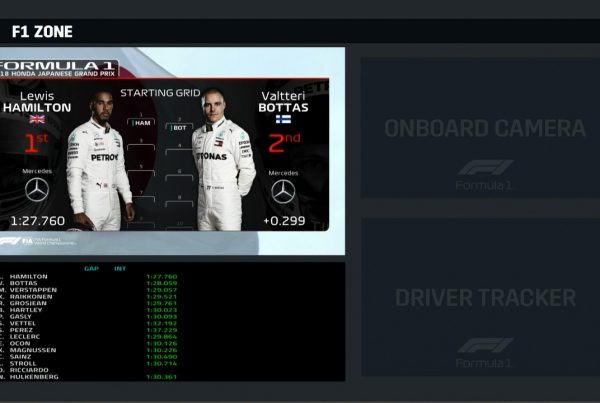
Task: Click the 'STARTING GRID' heading in the video
Action: point(160,93)
